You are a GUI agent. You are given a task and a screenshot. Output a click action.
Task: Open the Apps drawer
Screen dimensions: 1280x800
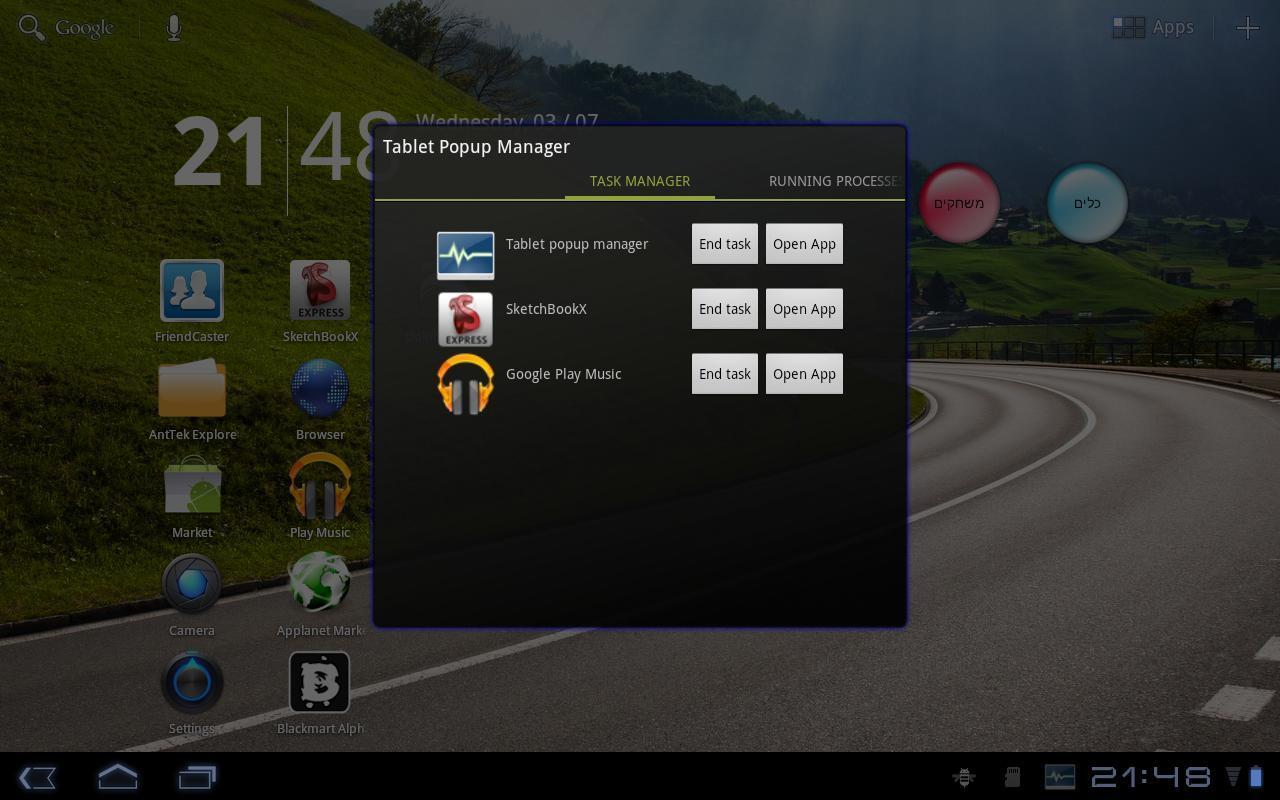(1152, 27)
